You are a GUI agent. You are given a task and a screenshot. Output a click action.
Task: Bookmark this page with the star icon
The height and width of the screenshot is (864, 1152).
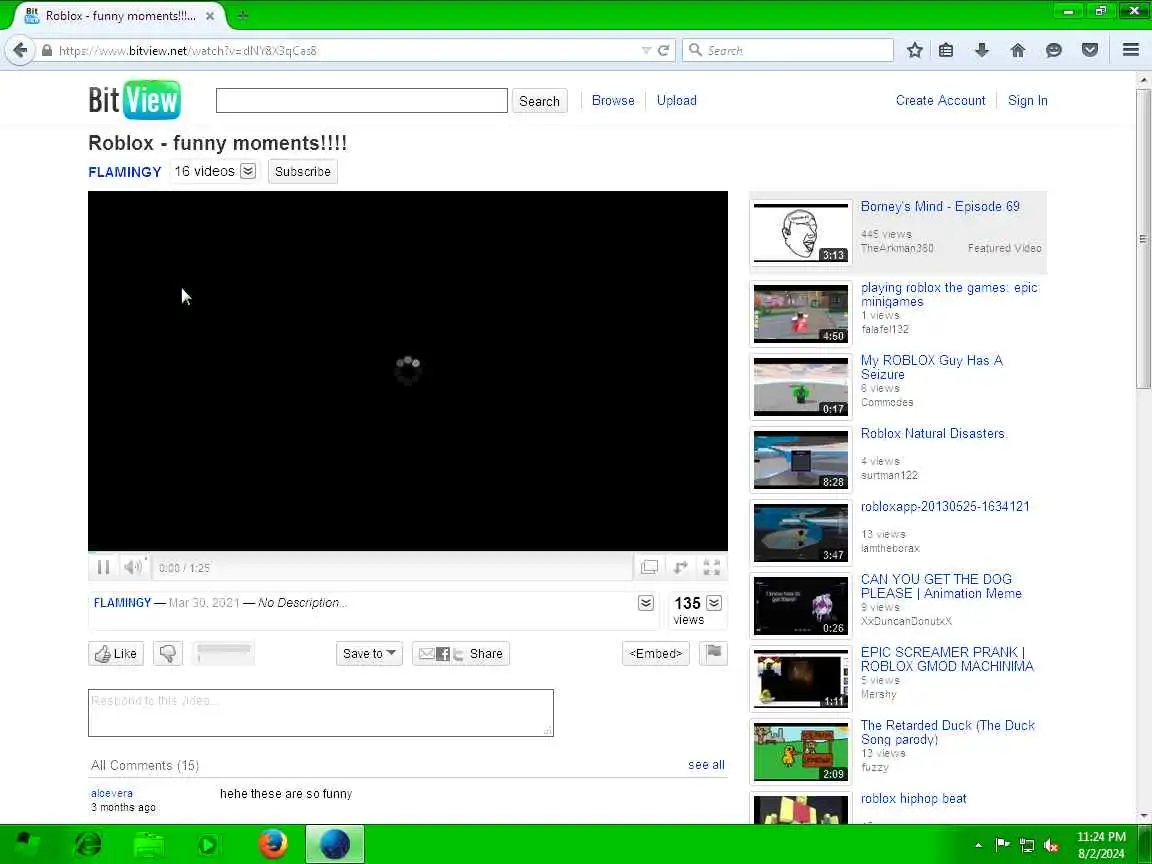(915, 50)
